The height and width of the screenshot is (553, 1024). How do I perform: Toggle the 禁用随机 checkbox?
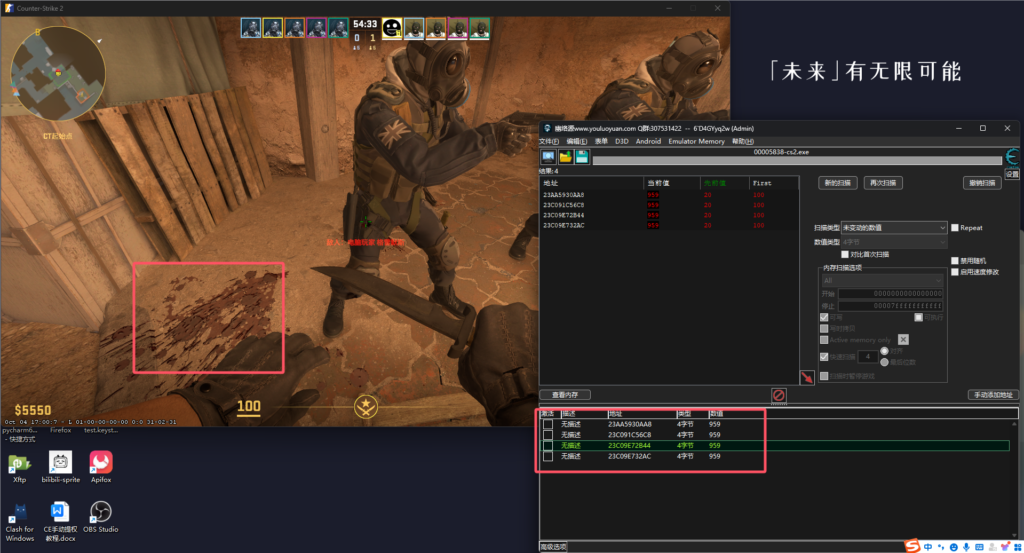pyautogui.click(x=955, y=261)
